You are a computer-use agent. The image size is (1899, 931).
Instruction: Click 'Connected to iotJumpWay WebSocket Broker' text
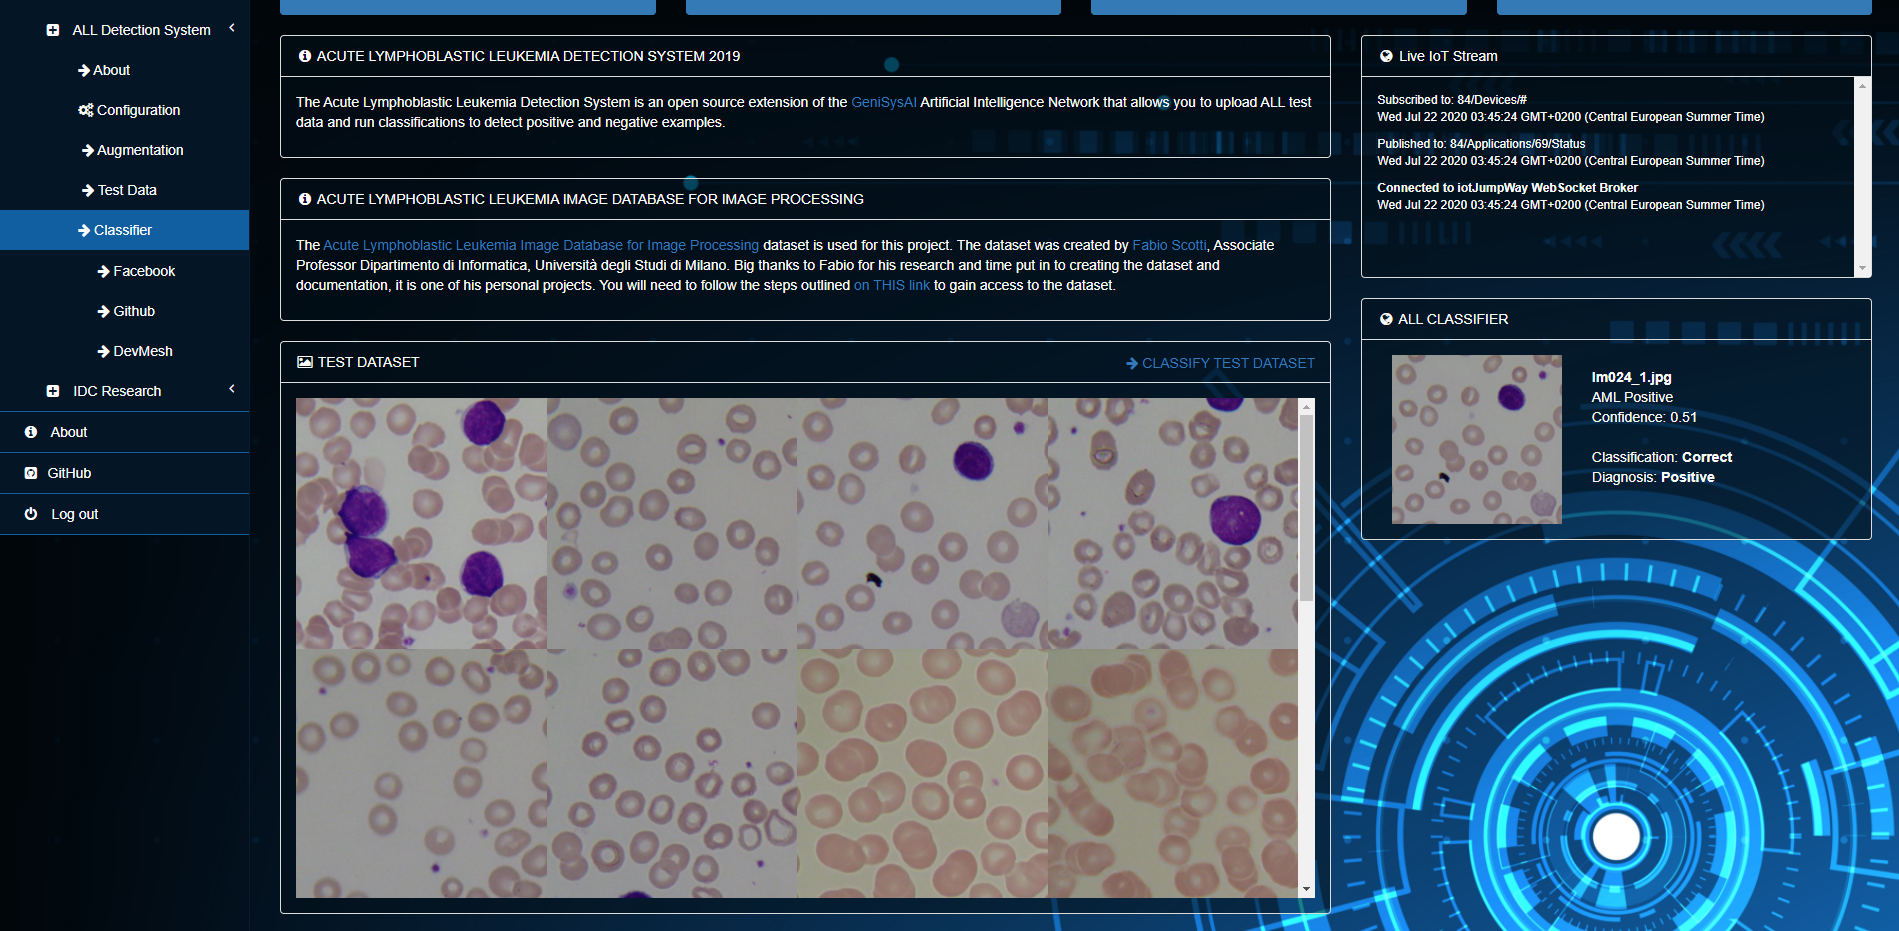coord(1507,188)
